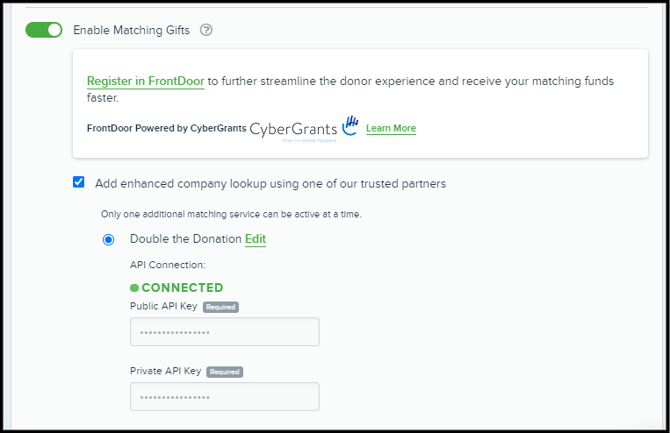Click Edit next to Double the Donation
670x433 pixels.
tap(255, 239)
